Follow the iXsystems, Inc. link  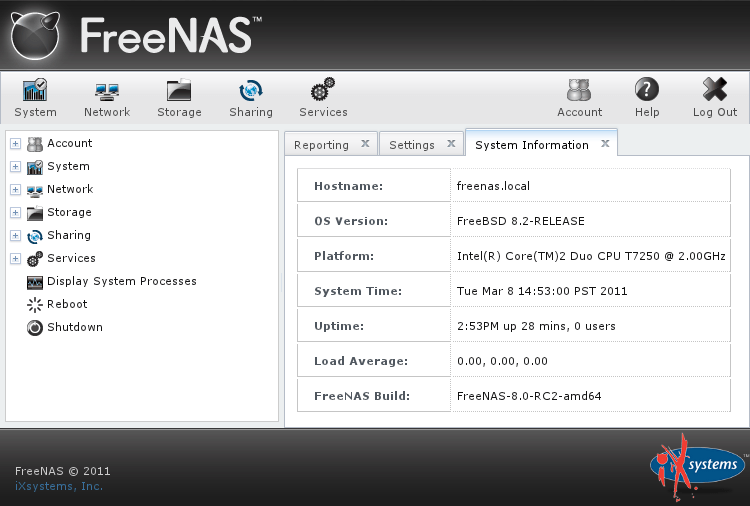[59, 486]
